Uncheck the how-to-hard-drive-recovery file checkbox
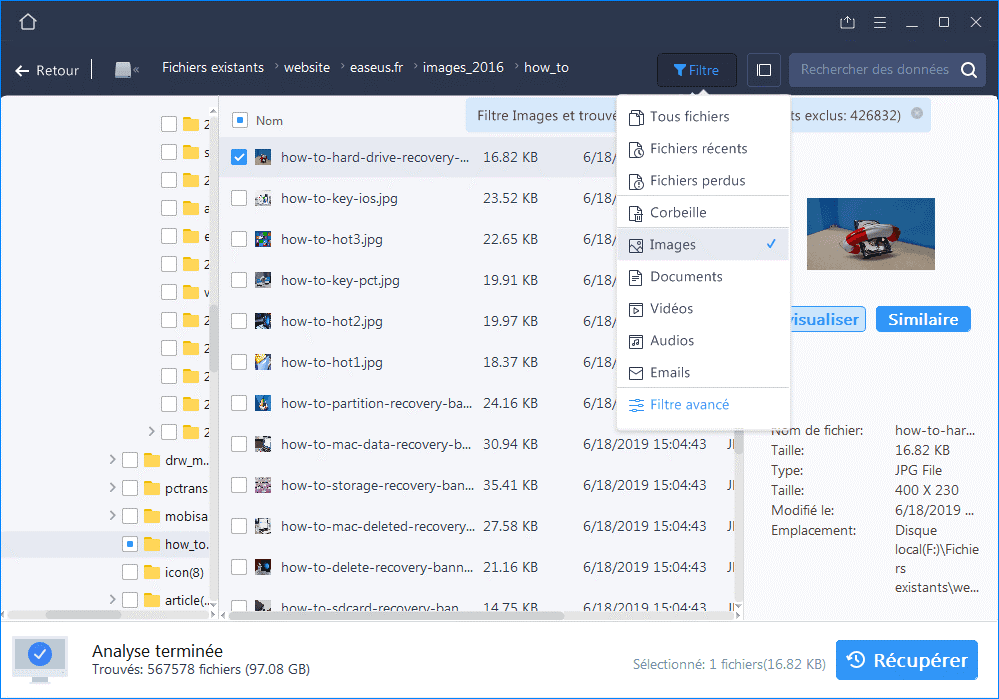Image resolution: width=999 pixels, height=699 pixels. pyautogui.click(x=239, y=157)
